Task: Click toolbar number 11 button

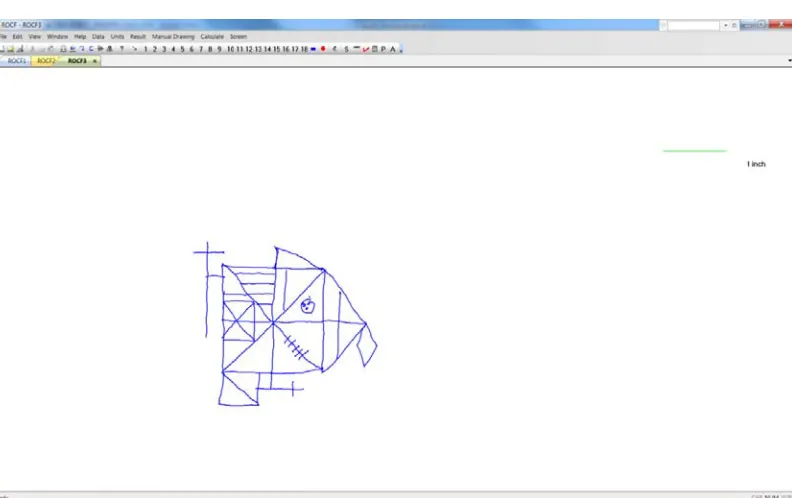Action: coord(240,49)
